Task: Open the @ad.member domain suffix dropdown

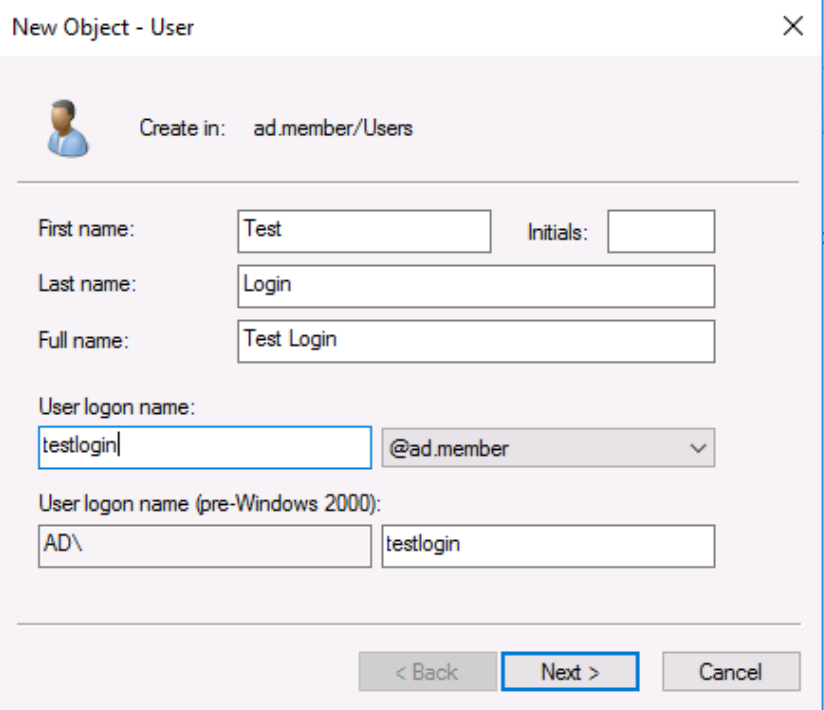Action: click(548, 448)
